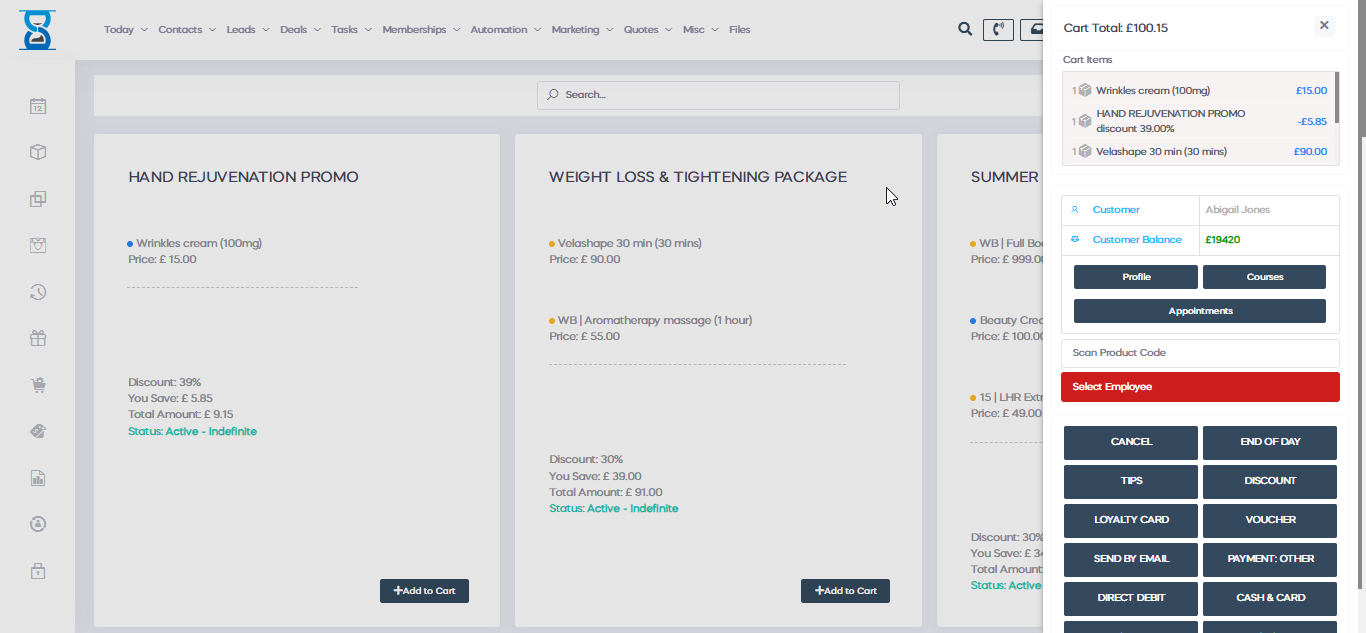
Task: Click the Scan Product Code field
Action: click(1199, 353)
